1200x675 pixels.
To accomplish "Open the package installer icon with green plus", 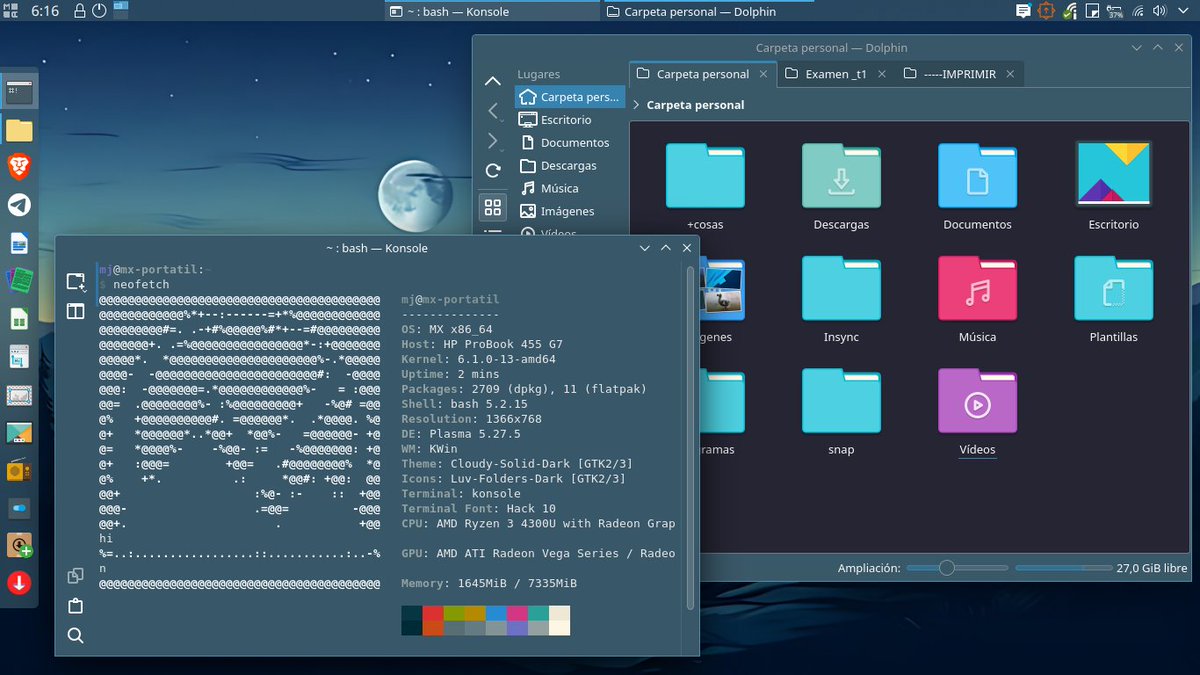I will tap(19, 545).
